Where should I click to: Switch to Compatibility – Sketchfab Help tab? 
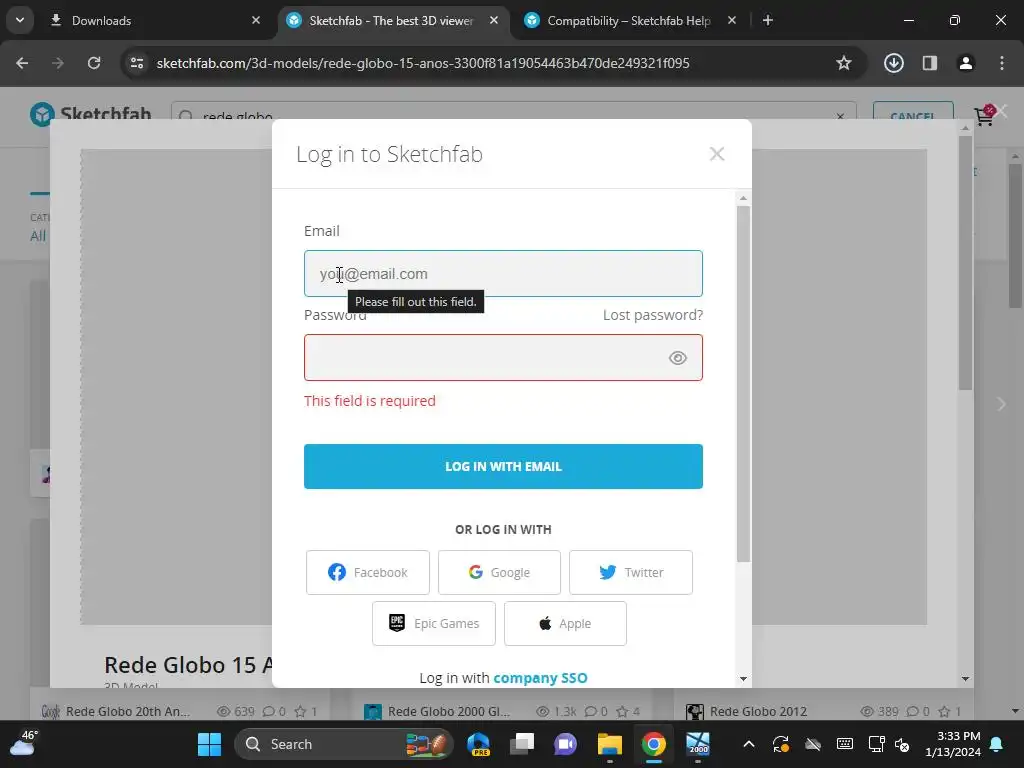point(629,21)
